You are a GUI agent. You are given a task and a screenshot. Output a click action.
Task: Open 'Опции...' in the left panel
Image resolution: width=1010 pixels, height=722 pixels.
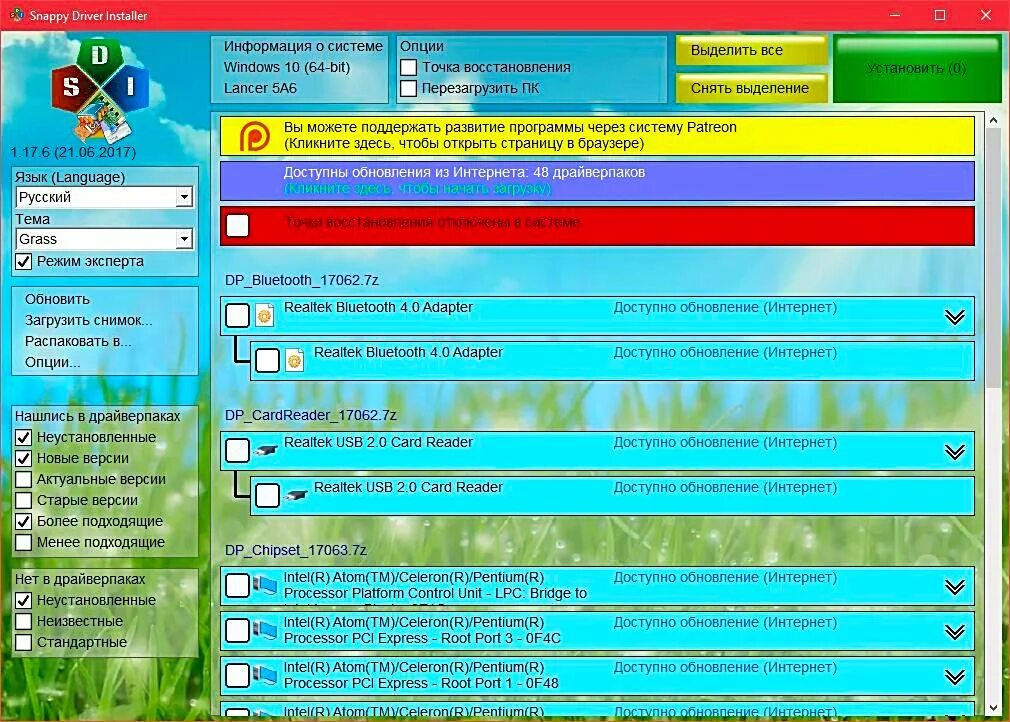point(52,363)
